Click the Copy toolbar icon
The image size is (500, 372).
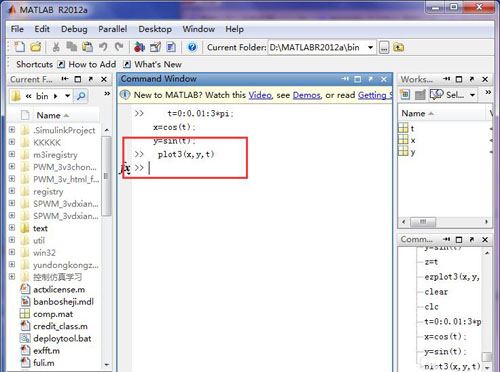tap(71, 47)
